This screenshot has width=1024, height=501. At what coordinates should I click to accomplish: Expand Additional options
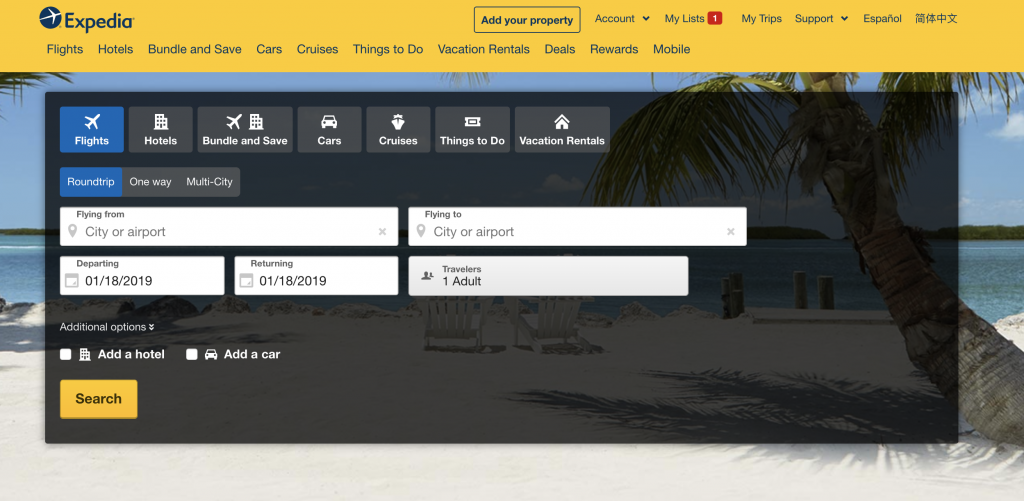(107, 327)
